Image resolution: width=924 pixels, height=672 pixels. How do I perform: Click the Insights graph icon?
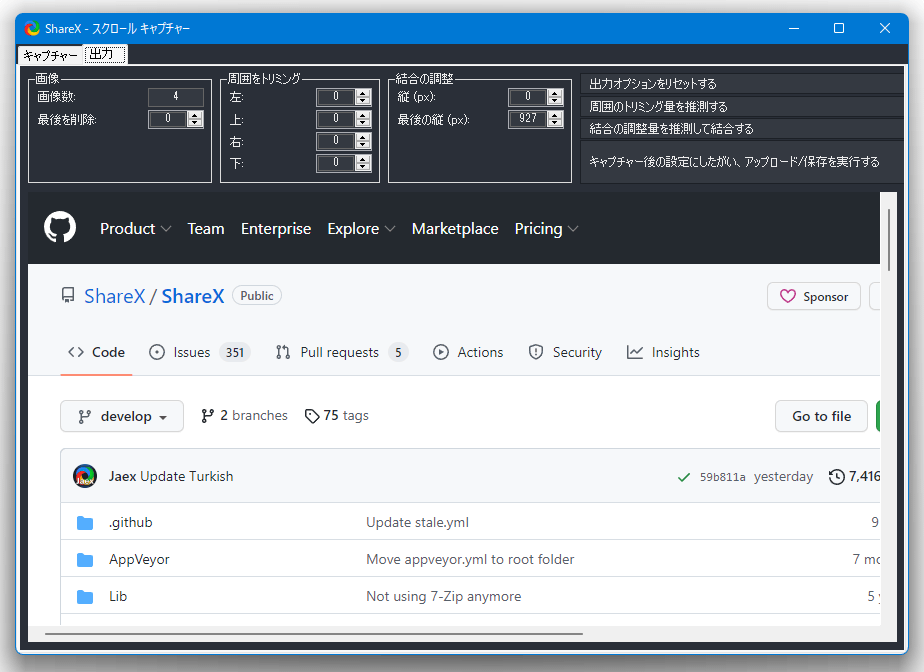[x=635, y=352]
